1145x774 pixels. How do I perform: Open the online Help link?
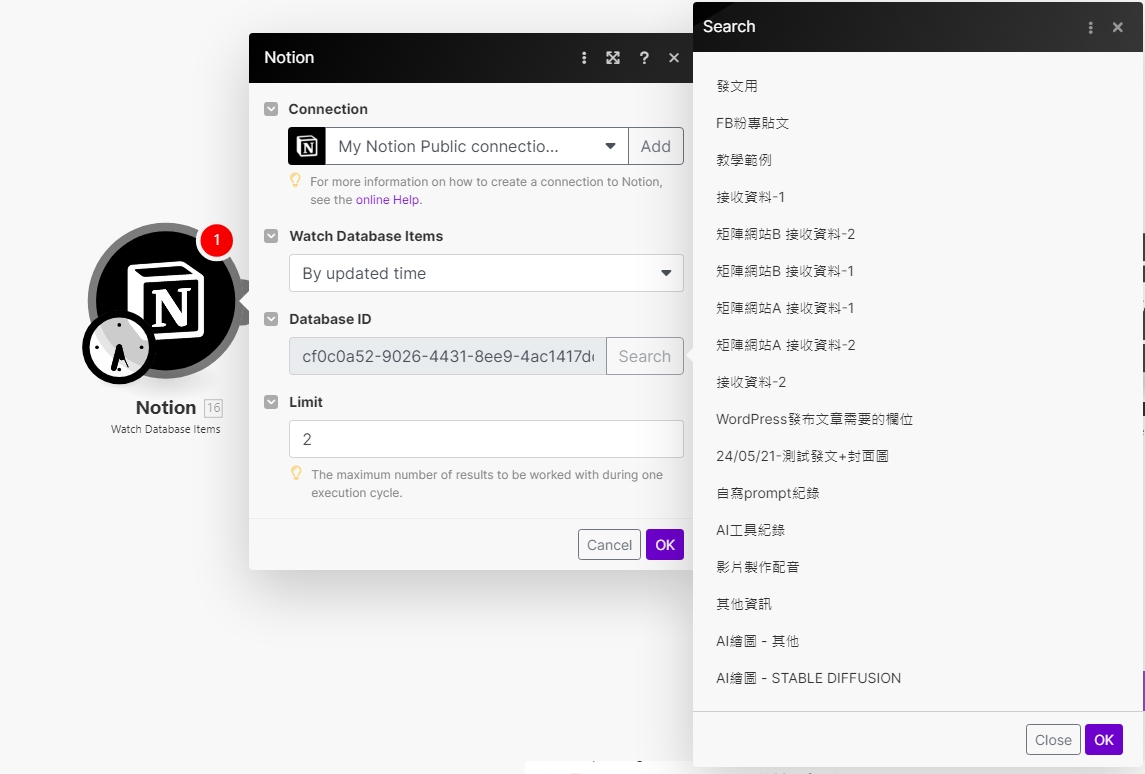pyautogui.click(x=388, y=199)
